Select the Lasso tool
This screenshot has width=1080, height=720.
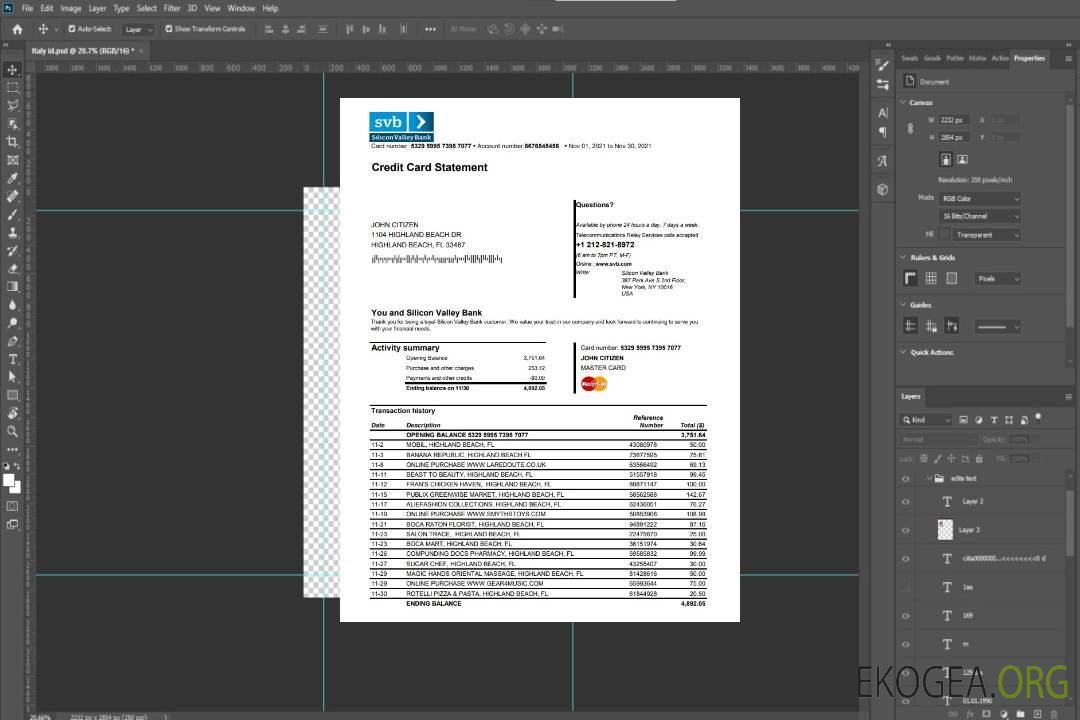12,105
